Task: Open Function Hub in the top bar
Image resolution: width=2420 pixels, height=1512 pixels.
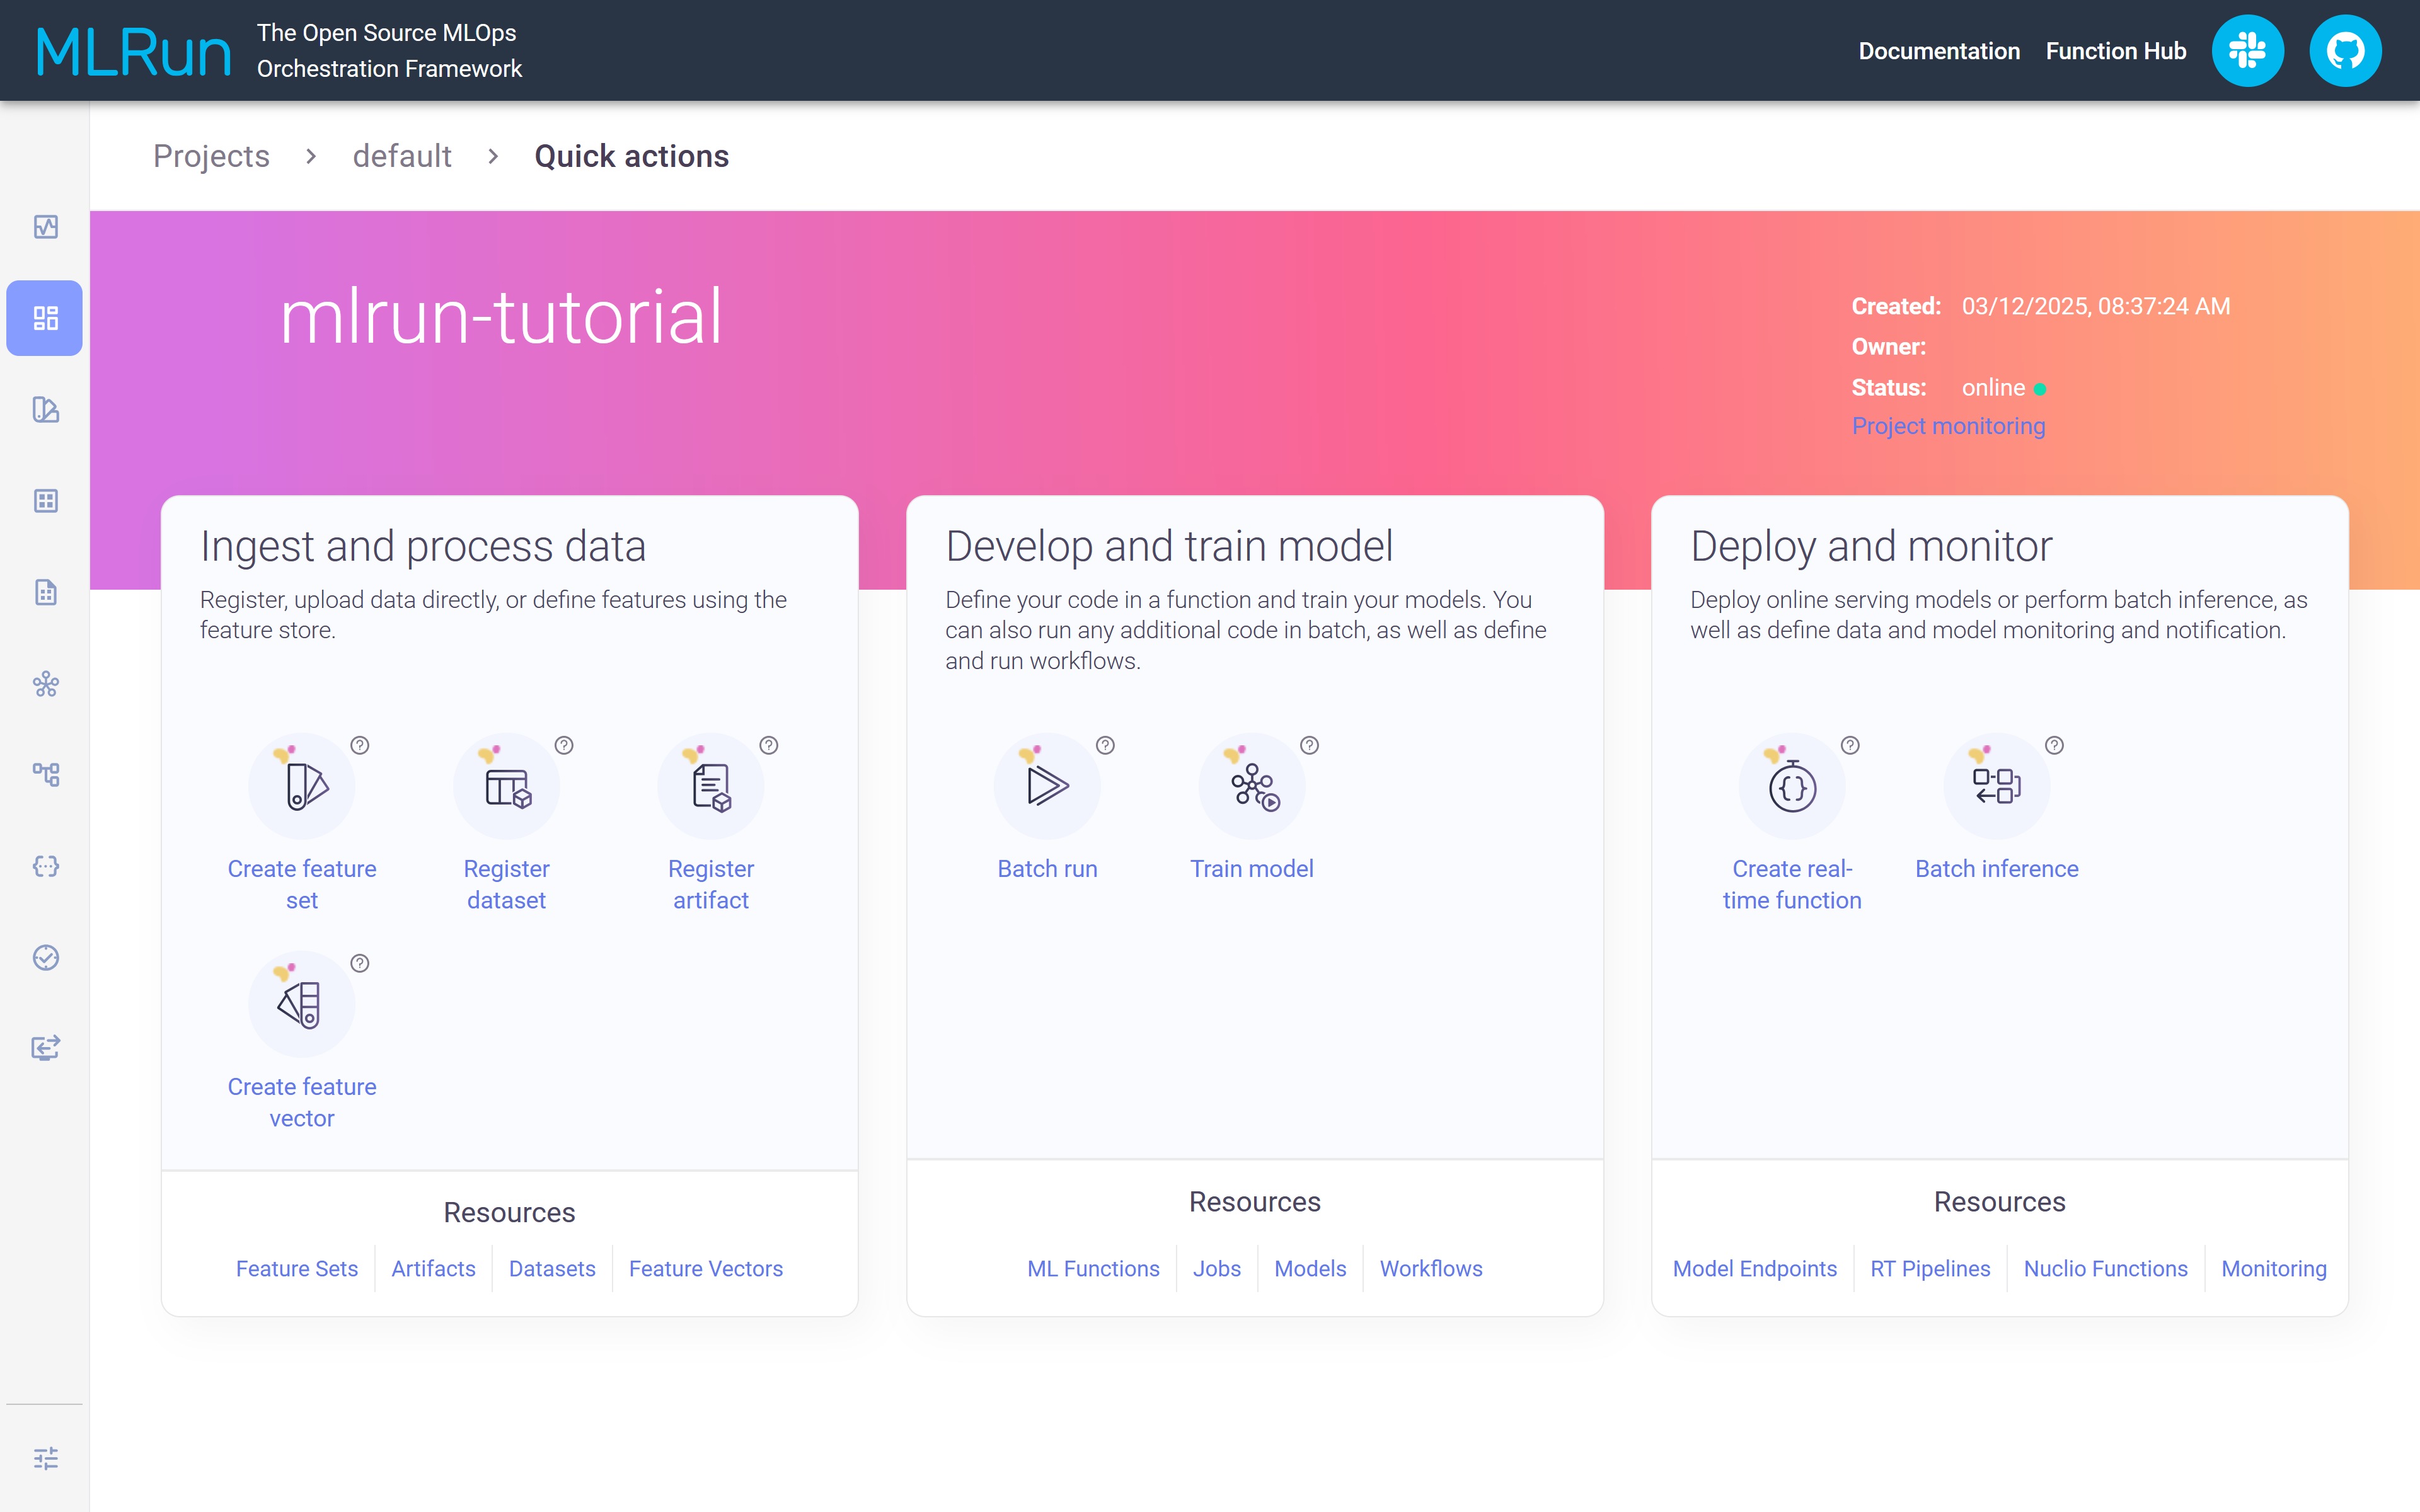Action: click(2115, 51)
